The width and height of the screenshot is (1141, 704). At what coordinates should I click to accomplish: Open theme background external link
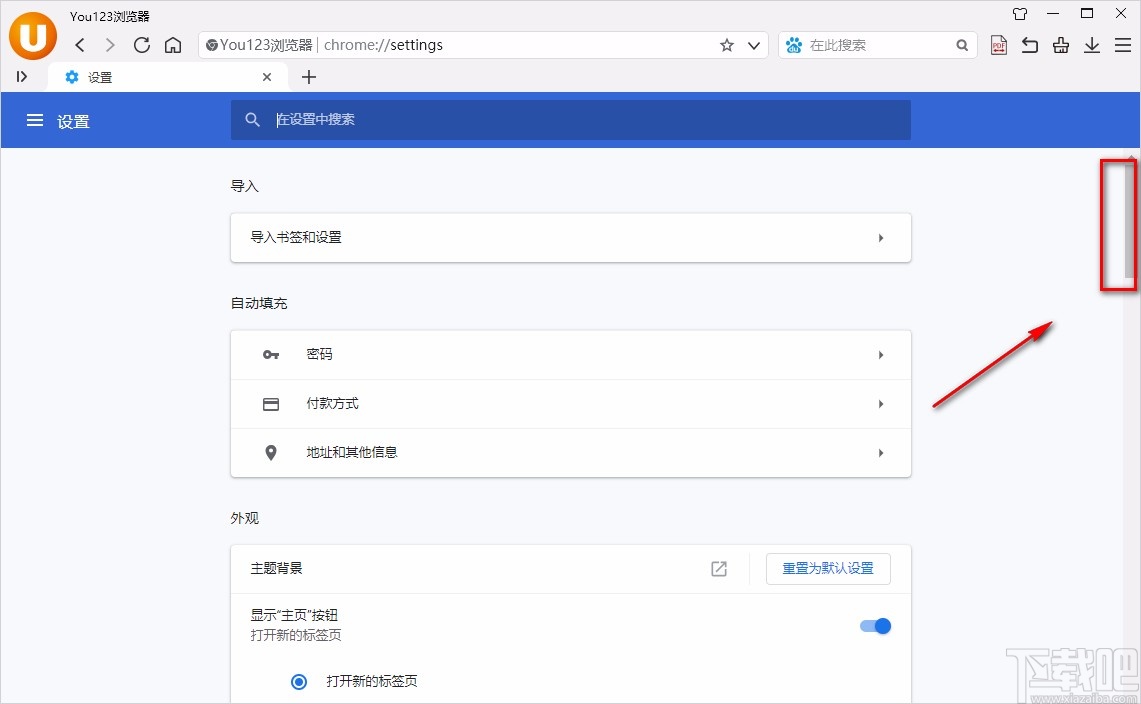718,568
